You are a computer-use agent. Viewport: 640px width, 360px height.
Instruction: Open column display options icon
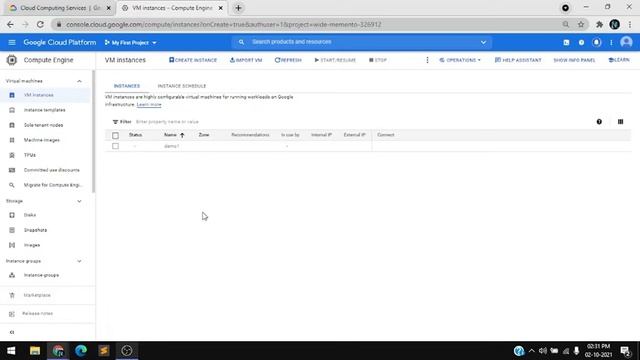pyautogui.click(x=620, y=122)
